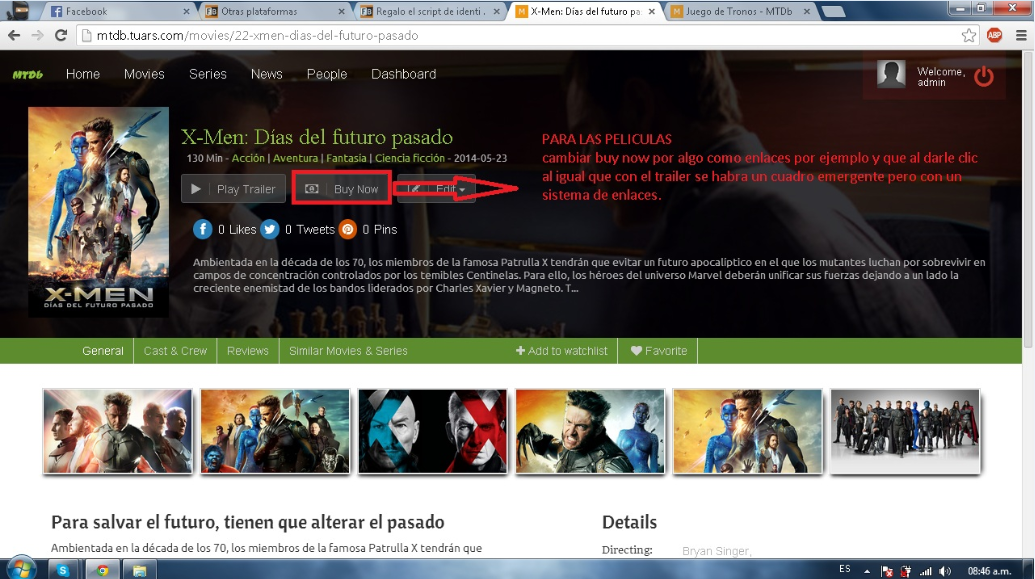The height and width of the screenshot is (579, 1035).
Task: Open the News navigation link
Action: [x=266, y=74]
